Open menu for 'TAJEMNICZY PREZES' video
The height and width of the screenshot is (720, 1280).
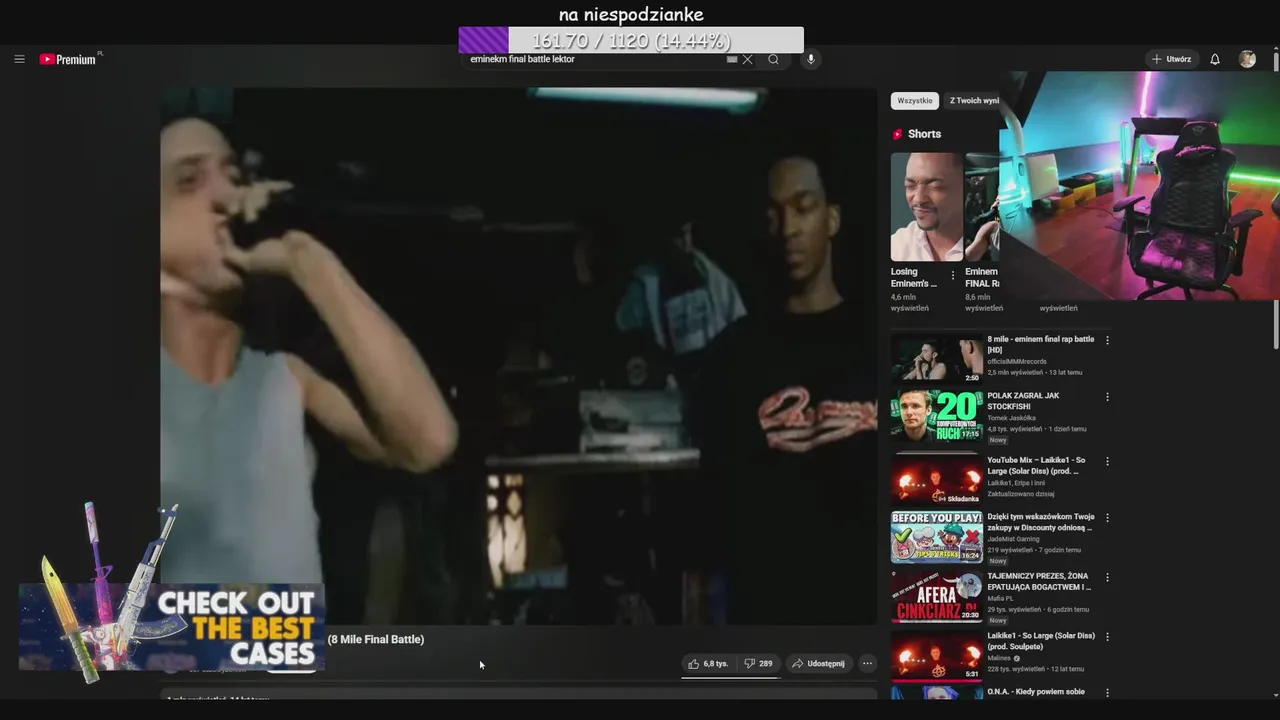point(1107,577)
